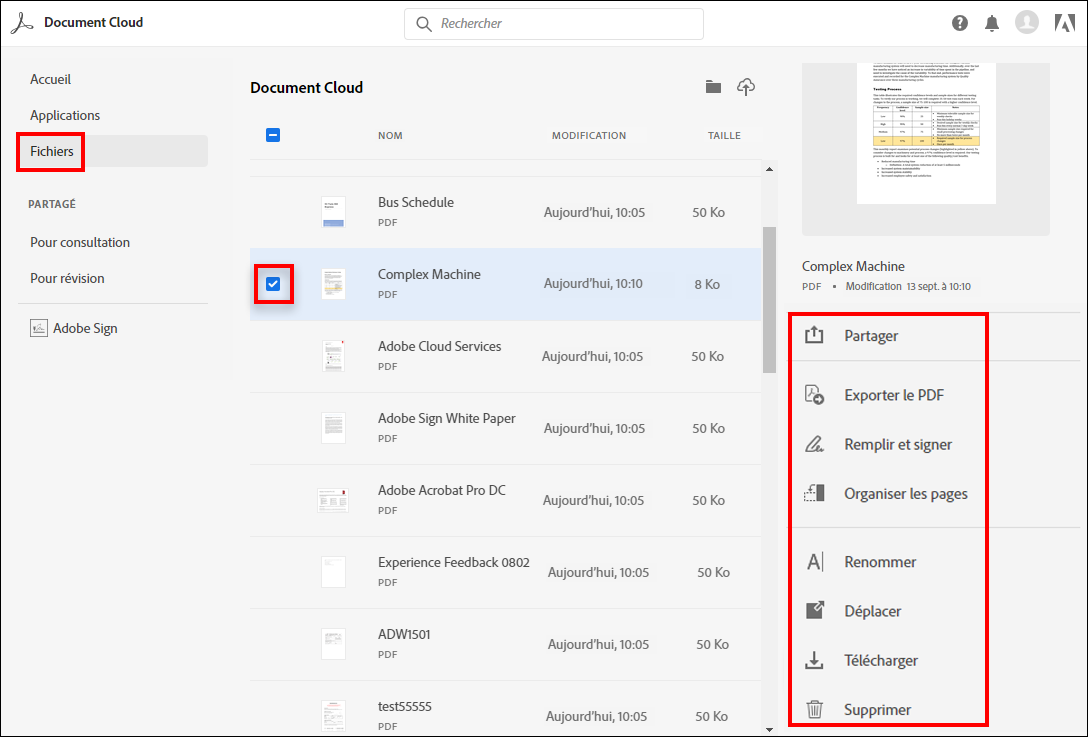Choose Organiser les pages action
Screen dimensions: 1088x737
pos(906,493)
